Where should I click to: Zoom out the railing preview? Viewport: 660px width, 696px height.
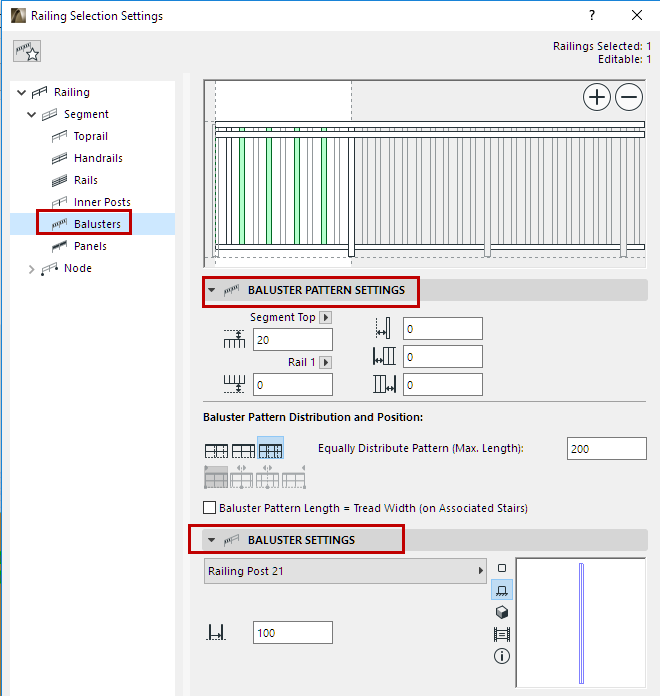click(629, 97)
